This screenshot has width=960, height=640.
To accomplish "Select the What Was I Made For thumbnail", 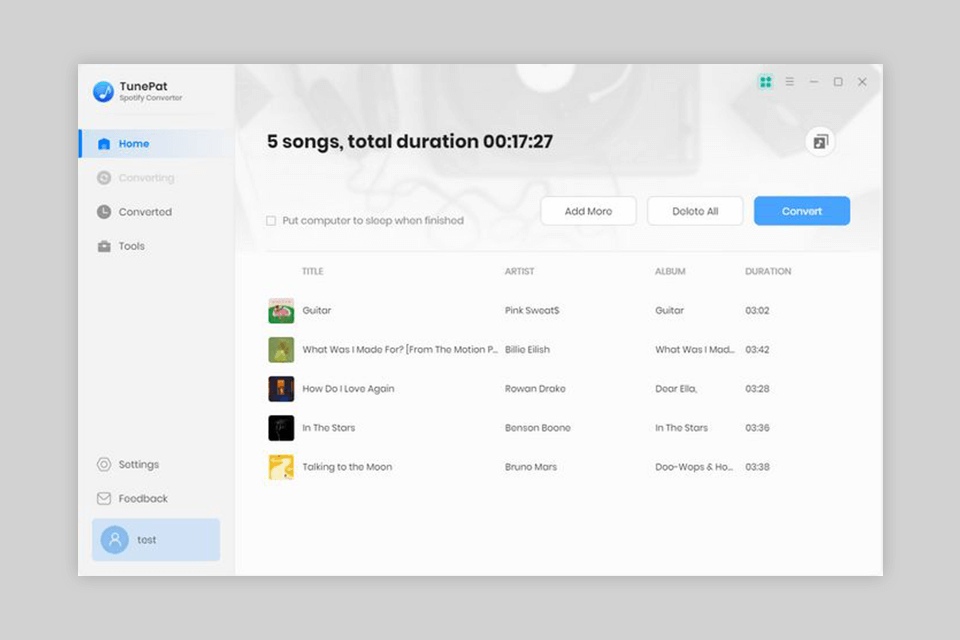I will tap(281, 350).
